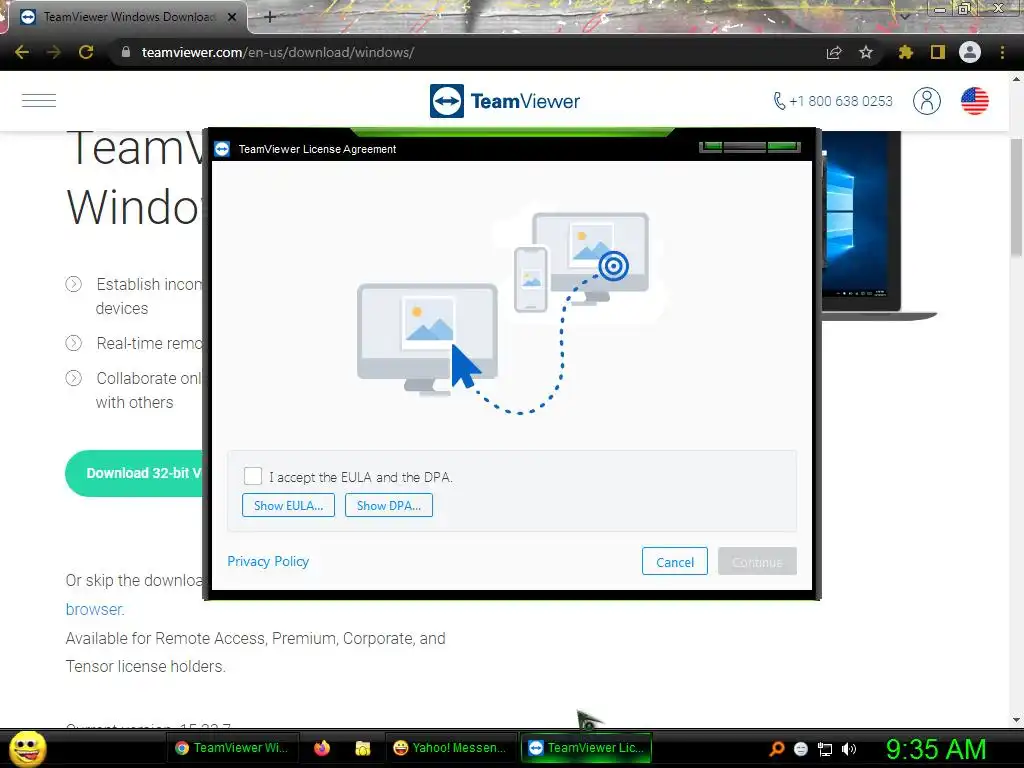Open the Chrome three-dot menu

(1002, 52)
